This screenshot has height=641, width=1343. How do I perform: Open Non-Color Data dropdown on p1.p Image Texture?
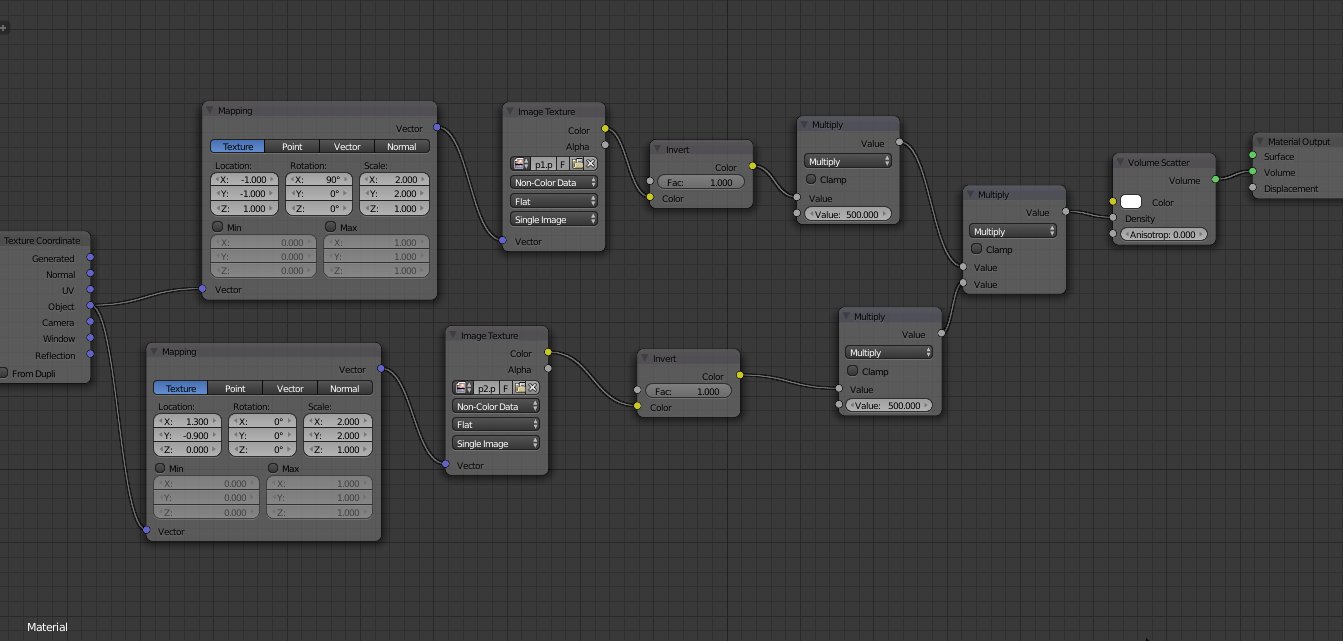(554, 183)
